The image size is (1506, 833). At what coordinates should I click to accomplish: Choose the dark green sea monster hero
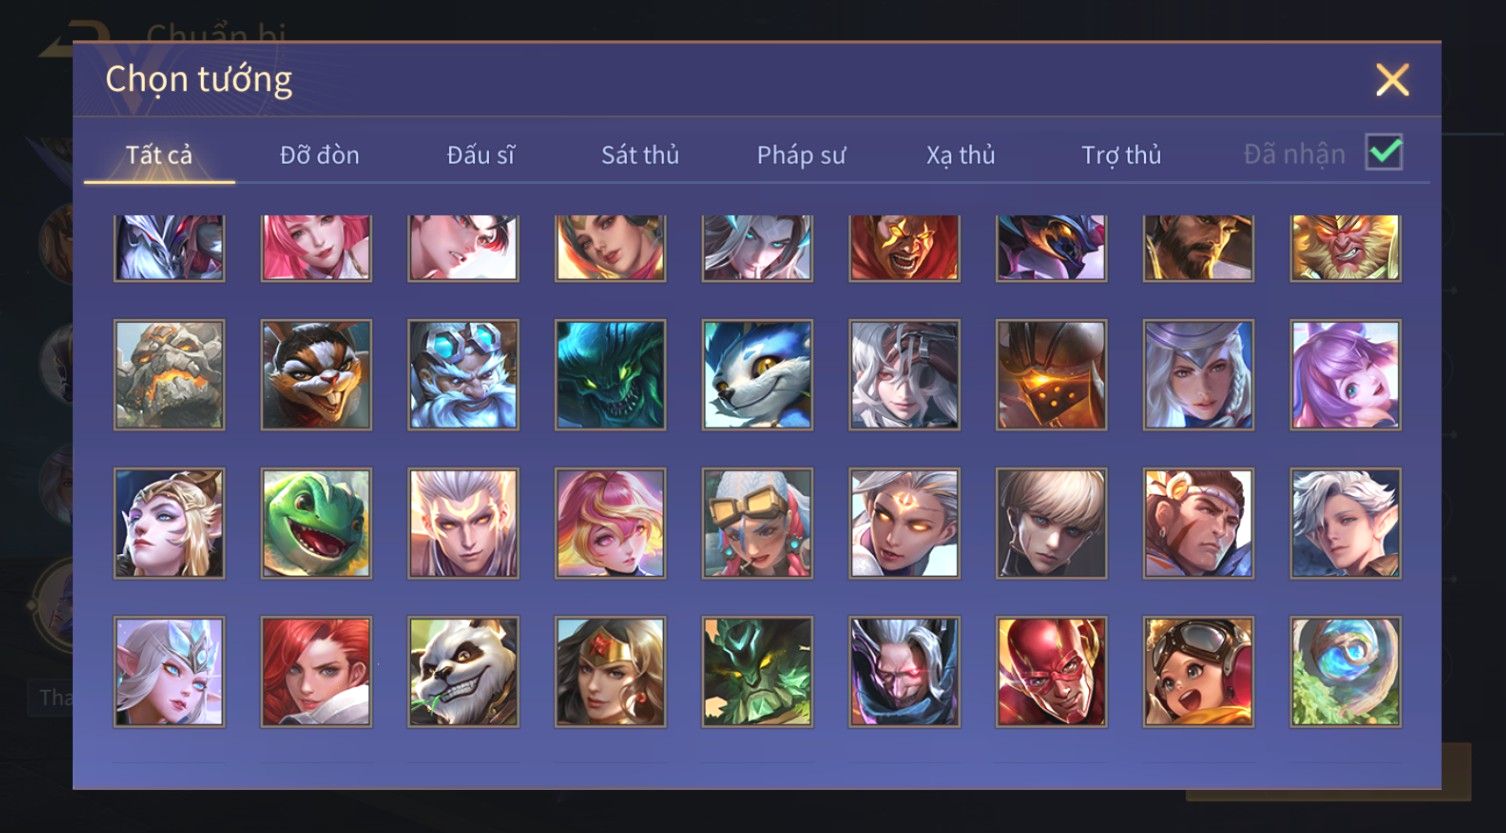(x=610, y=375)
